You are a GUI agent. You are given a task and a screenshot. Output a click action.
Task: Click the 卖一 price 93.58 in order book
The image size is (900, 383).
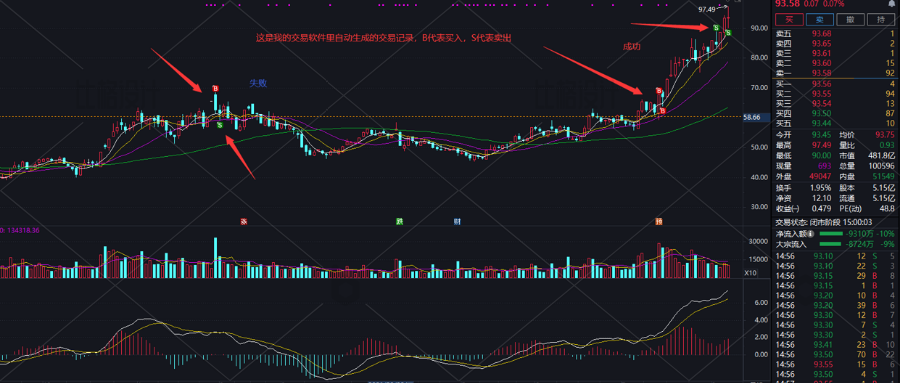(821, 73)
